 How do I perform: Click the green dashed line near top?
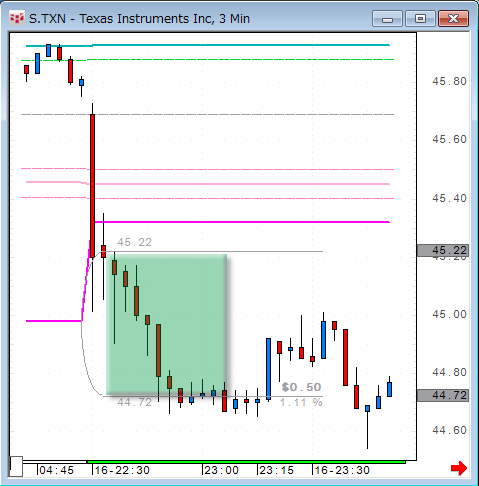click(x=207, y=60)
